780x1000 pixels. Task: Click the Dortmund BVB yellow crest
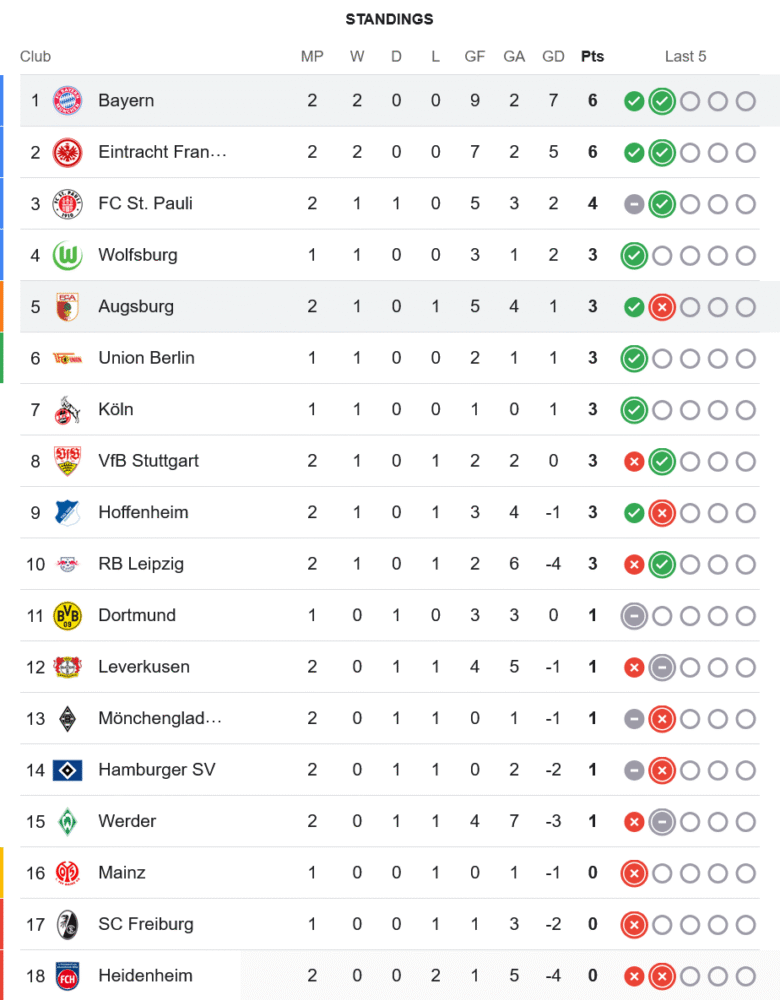[x=67, y=616]
